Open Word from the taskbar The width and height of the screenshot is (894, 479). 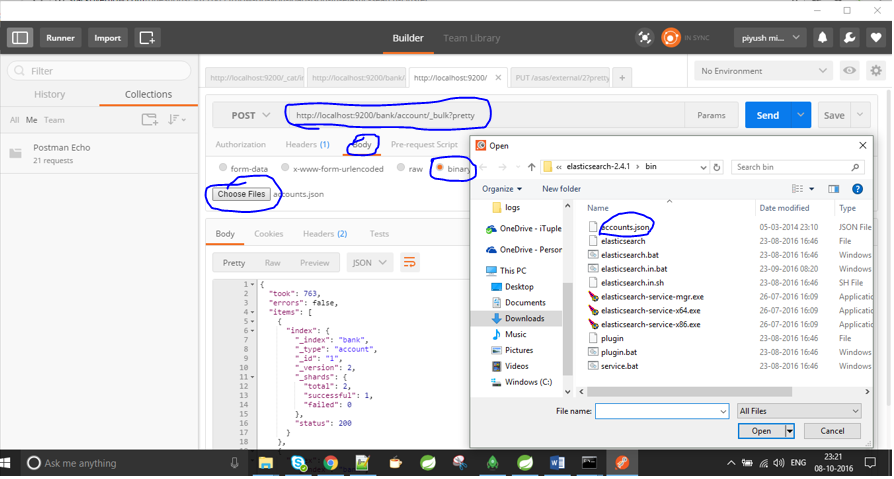[x=558, y=463]
